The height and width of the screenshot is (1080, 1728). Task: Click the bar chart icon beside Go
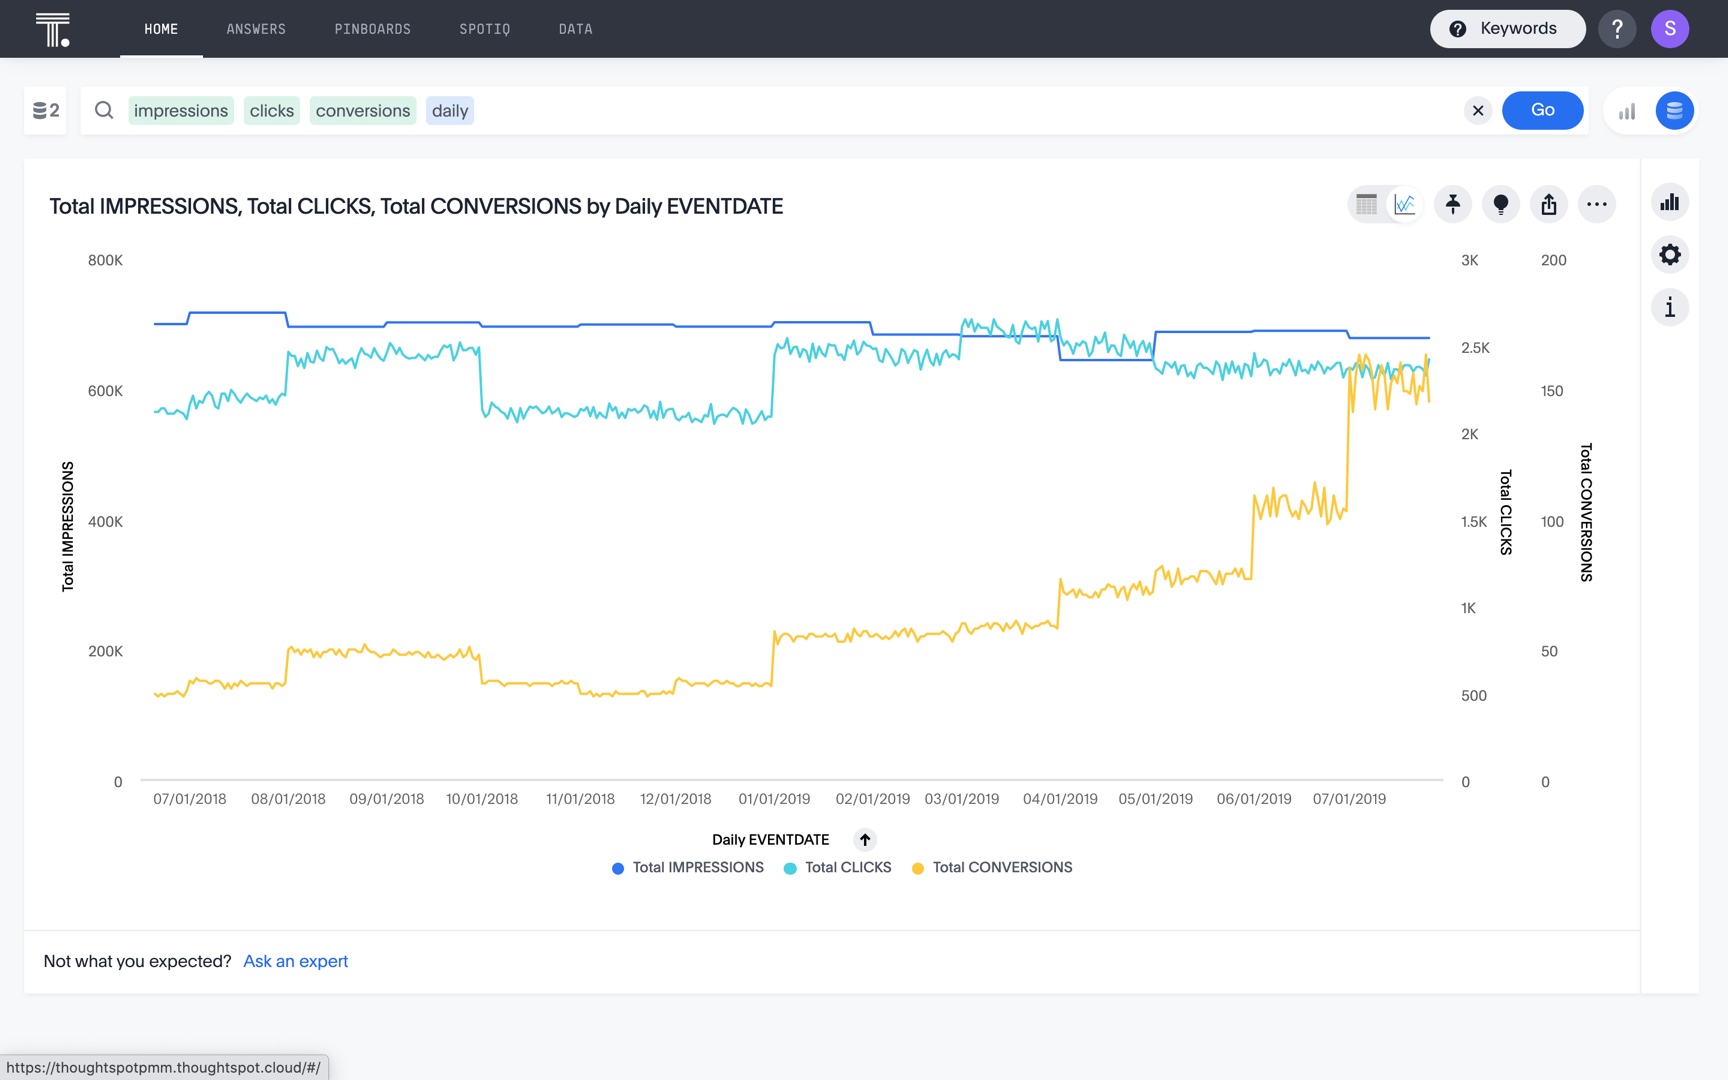(x=1627, y=111)
